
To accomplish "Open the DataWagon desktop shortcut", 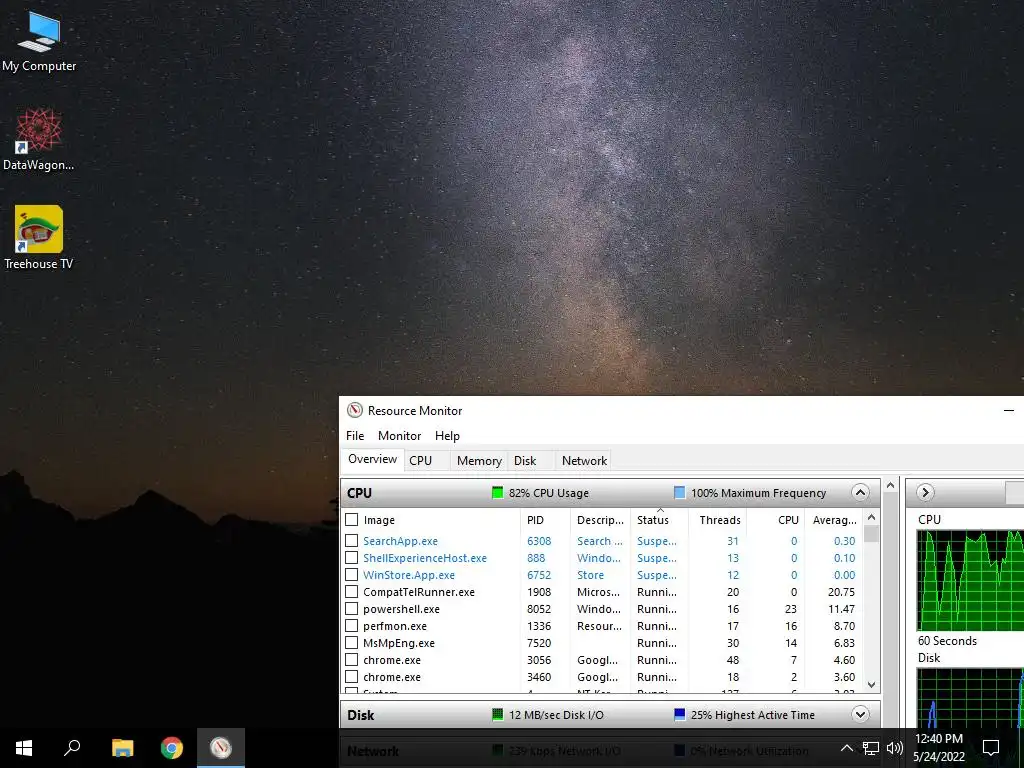I will (39, 140).
